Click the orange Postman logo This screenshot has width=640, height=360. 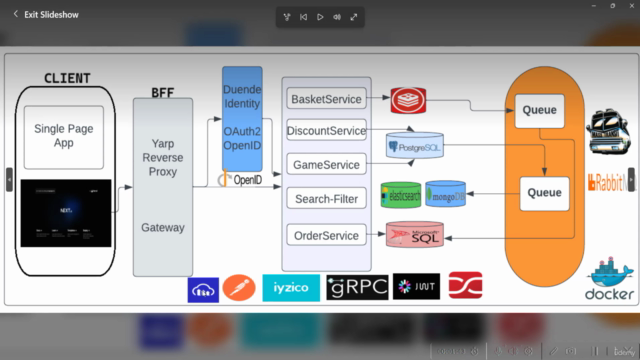pyautogui.click(x=239, y=288)
